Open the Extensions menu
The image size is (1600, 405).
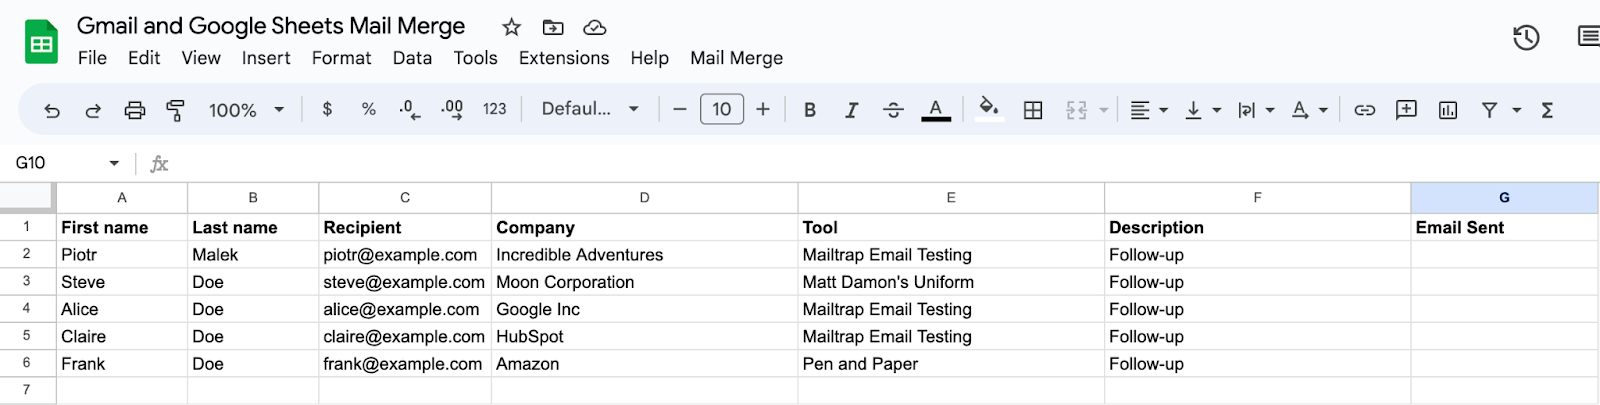click(564, 58)
